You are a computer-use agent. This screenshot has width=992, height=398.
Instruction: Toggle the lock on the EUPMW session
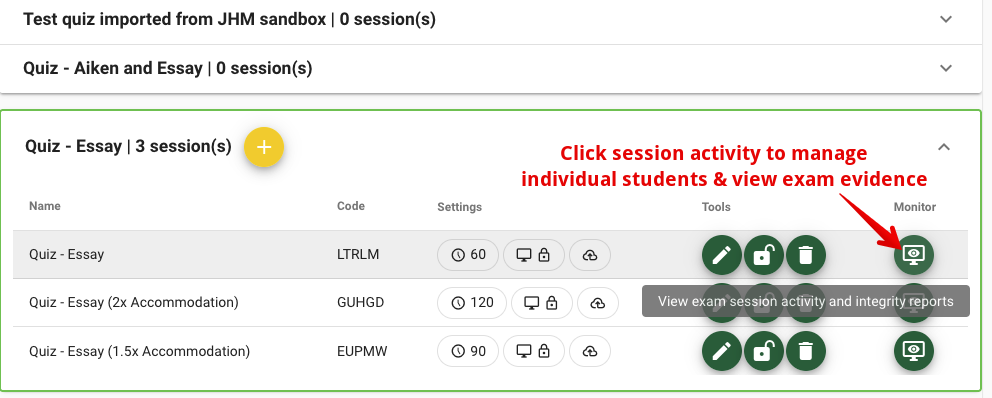[x=764, y=351]
